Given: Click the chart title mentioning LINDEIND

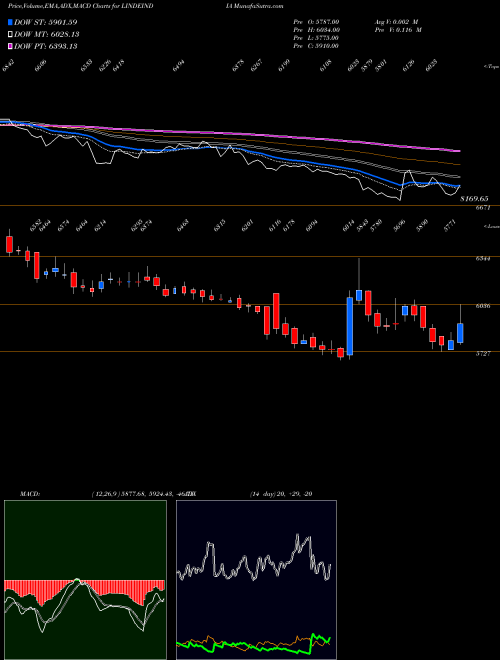Looking at the screenshot, I should click(x=80, y=6).
